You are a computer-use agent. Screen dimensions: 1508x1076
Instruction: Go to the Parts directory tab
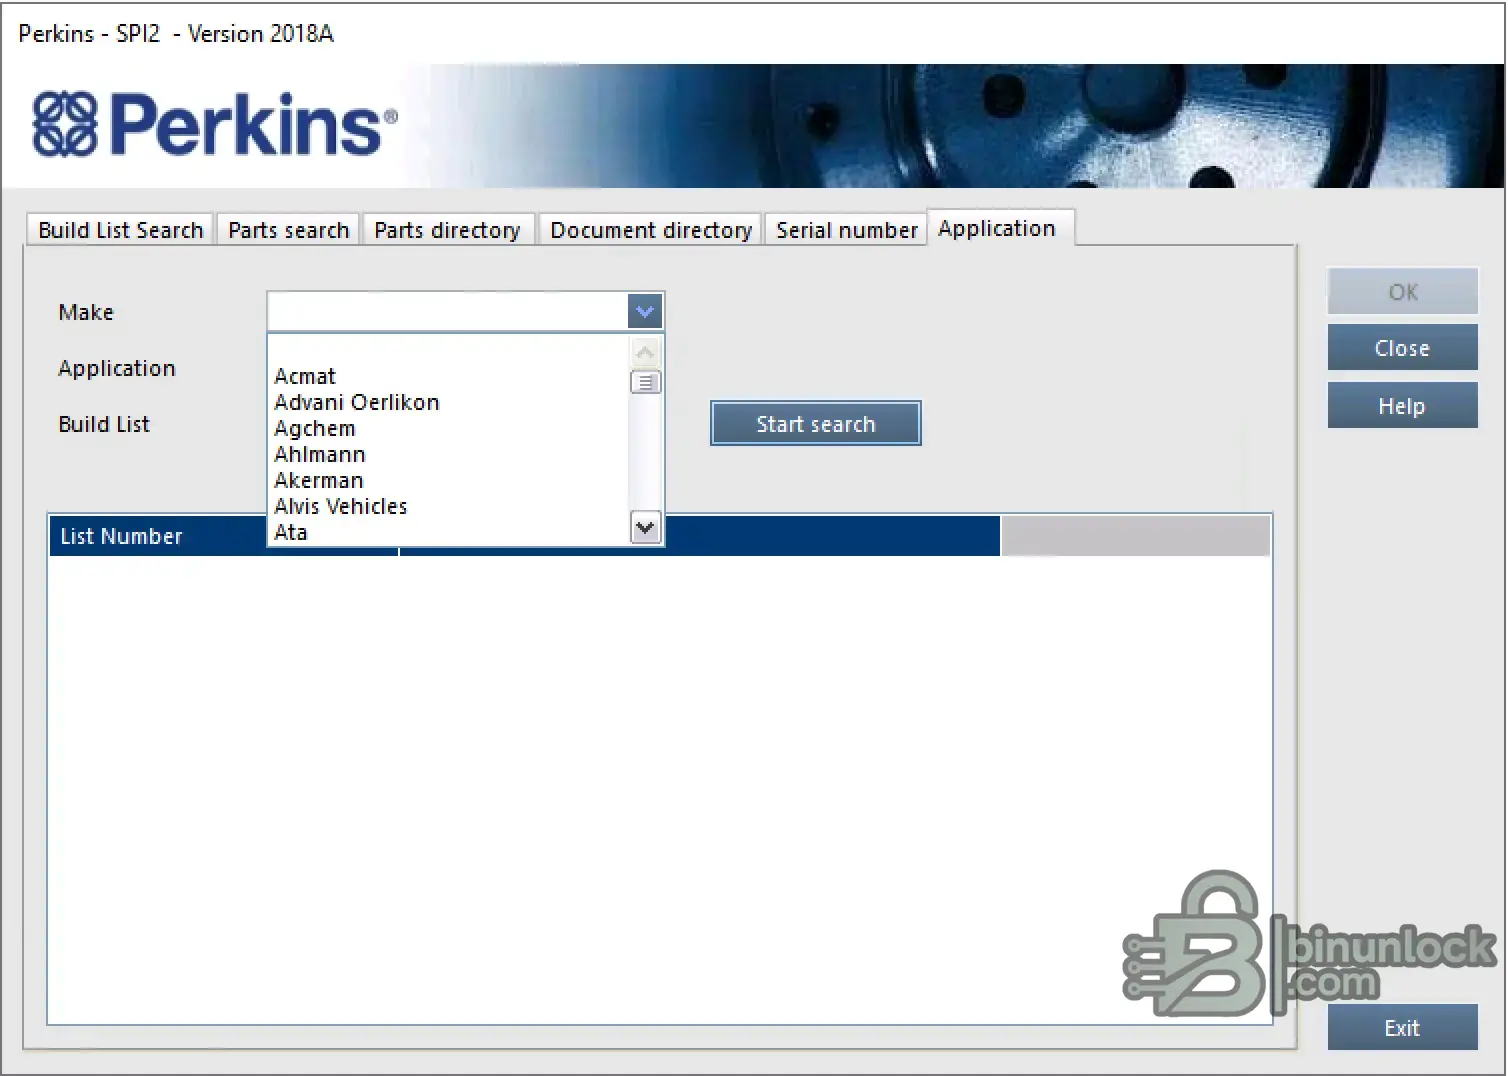point(447,230)
